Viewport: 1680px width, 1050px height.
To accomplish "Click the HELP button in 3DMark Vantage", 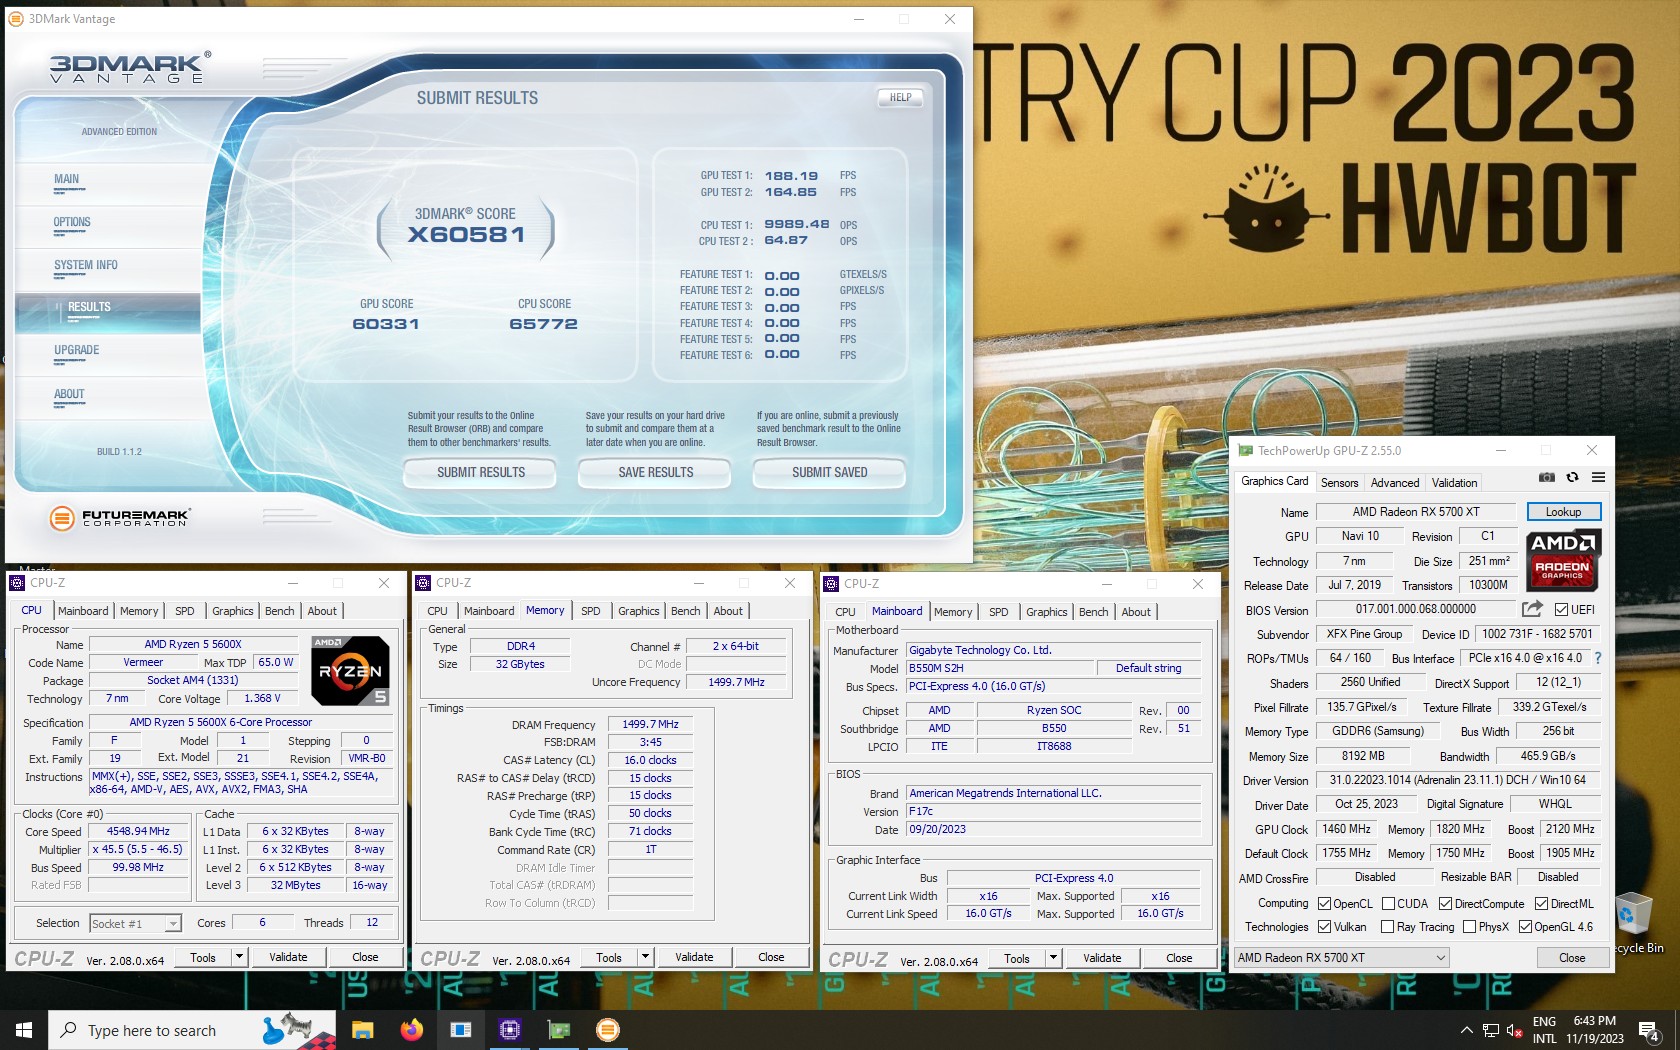I will coord(900,97).
